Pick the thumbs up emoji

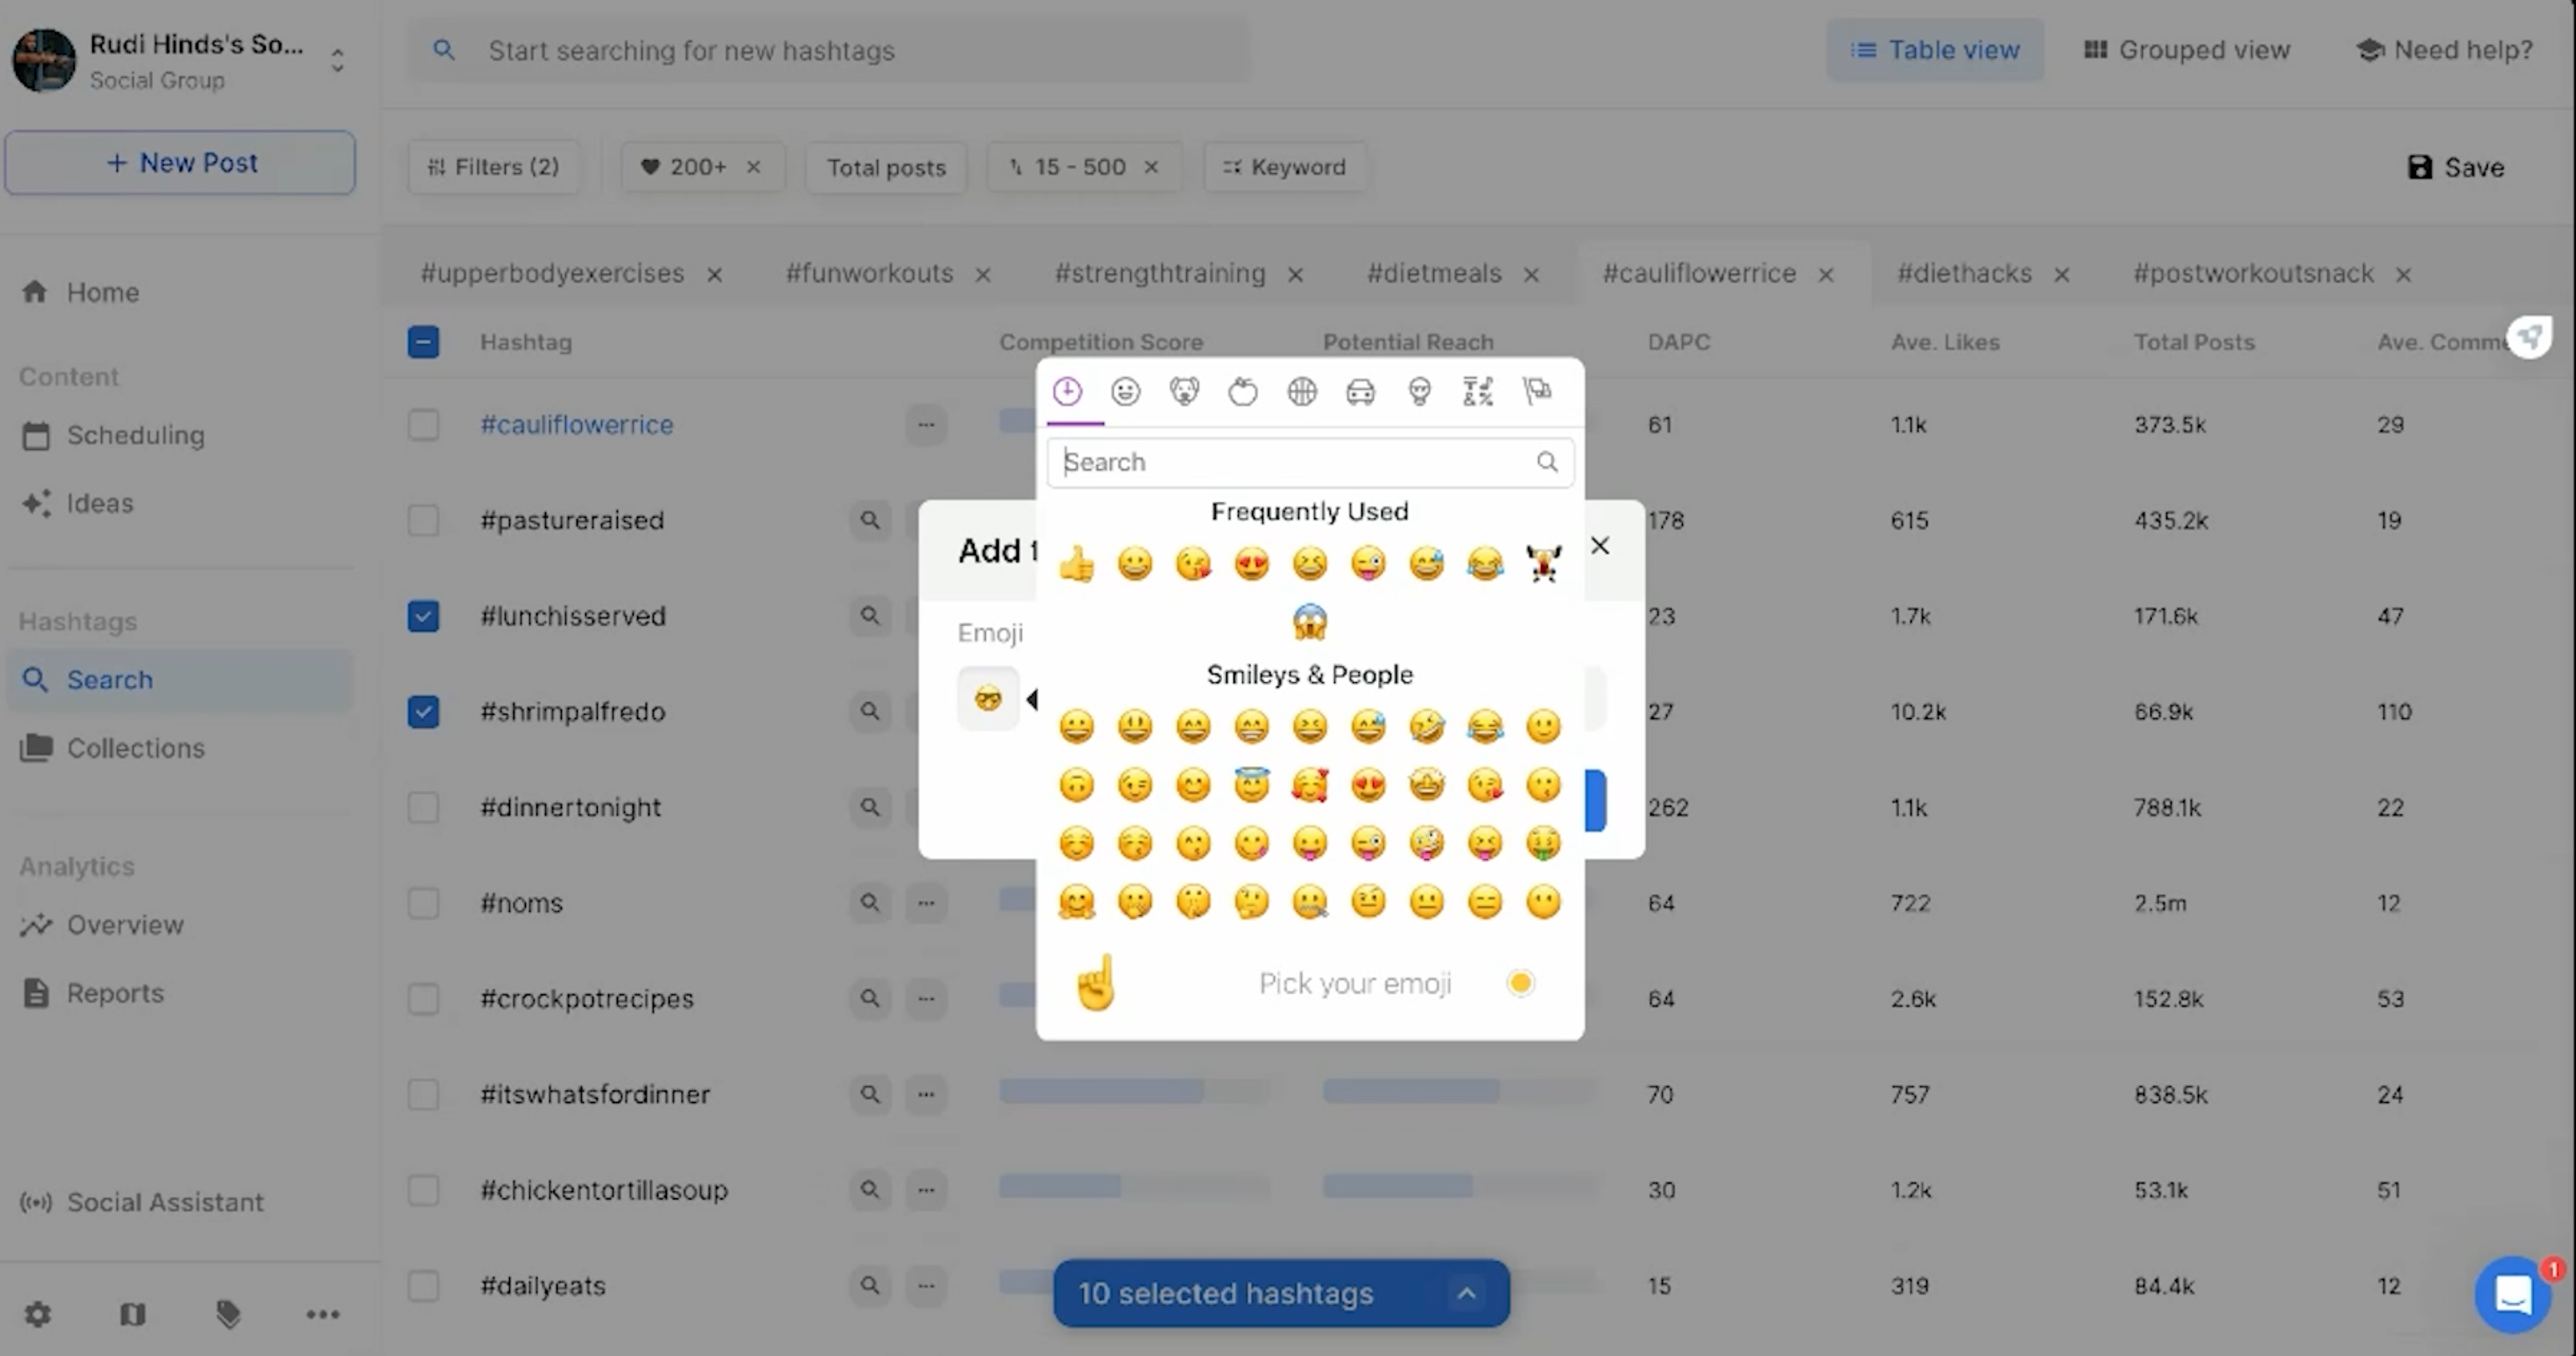[1076, 564]
